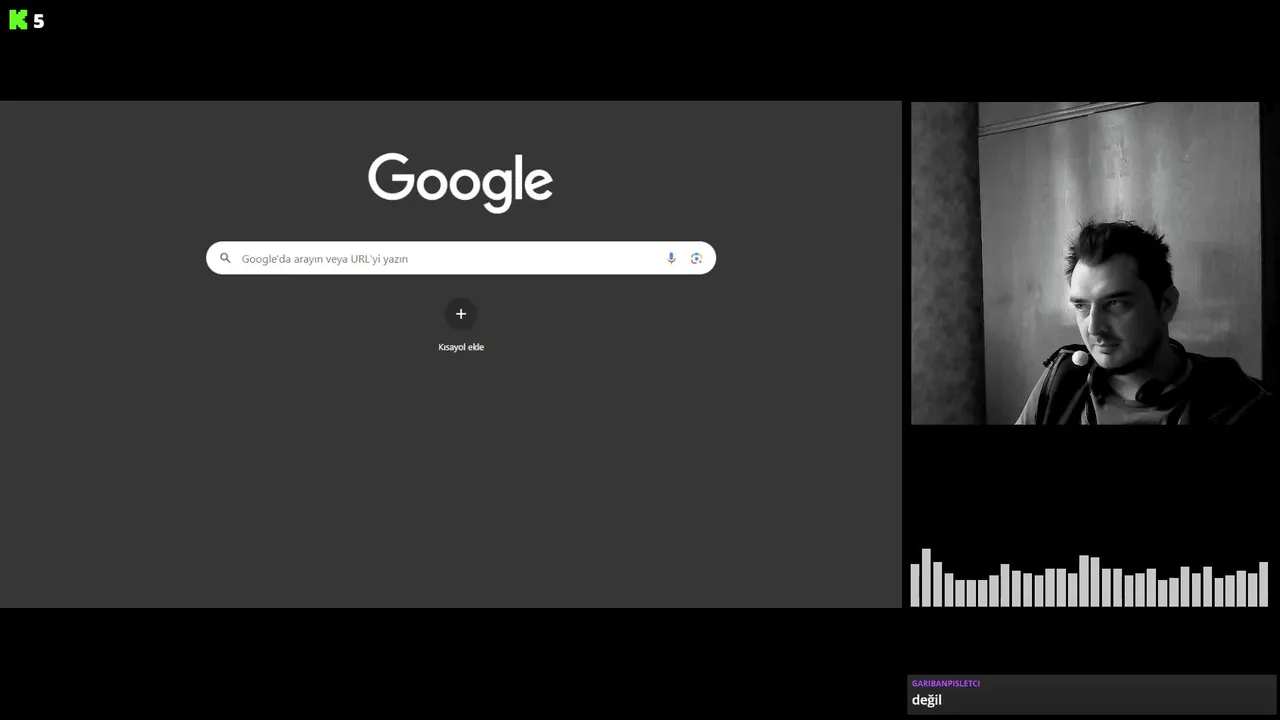Add a shortcut with the plus button

point(461,314)
